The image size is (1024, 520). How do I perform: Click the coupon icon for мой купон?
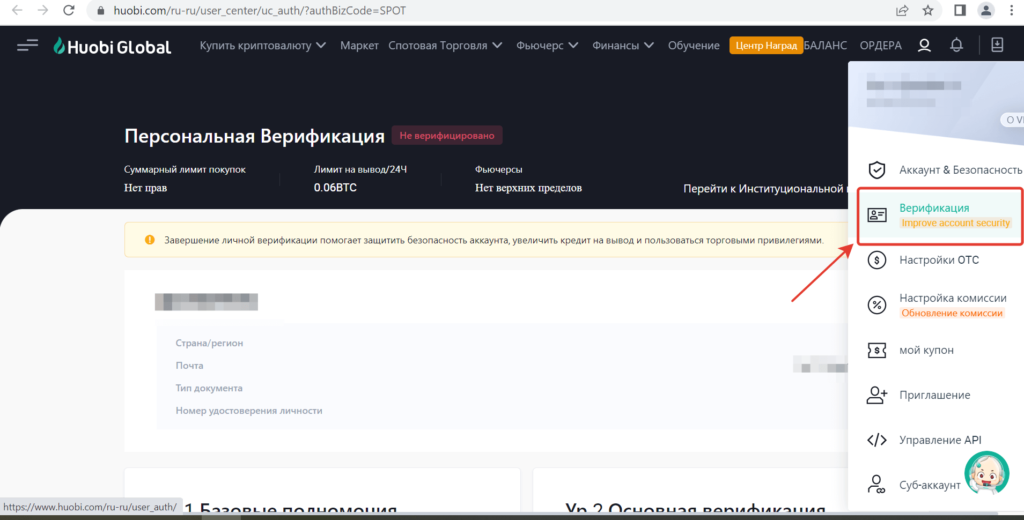tap(877, 350)
